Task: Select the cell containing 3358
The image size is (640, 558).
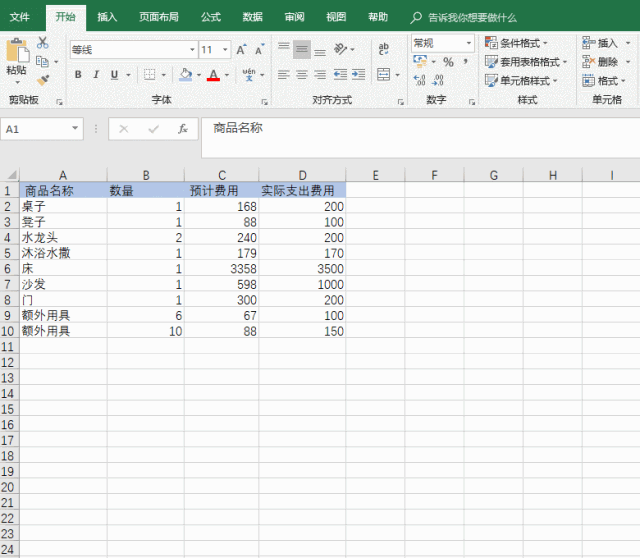Action: pyautogui.click(x=221, y=269)
